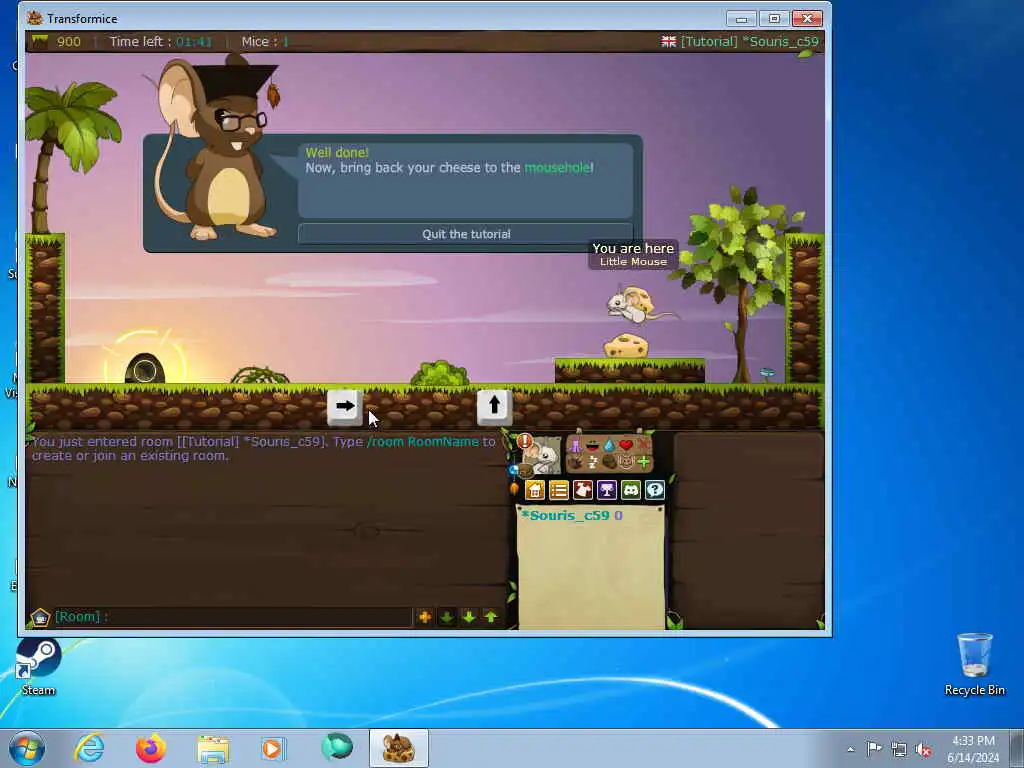Select the blue teardrop cry emote
The width and height of the screenshot is (1024, 768).
click(609, 445)
